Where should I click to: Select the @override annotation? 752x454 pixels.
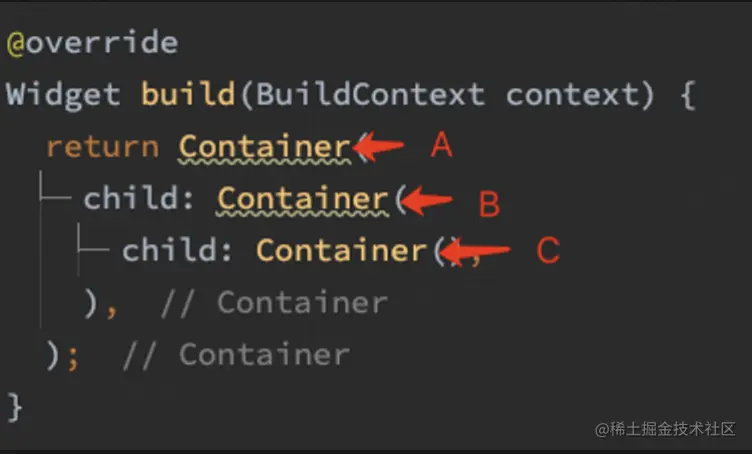[92, 43]
